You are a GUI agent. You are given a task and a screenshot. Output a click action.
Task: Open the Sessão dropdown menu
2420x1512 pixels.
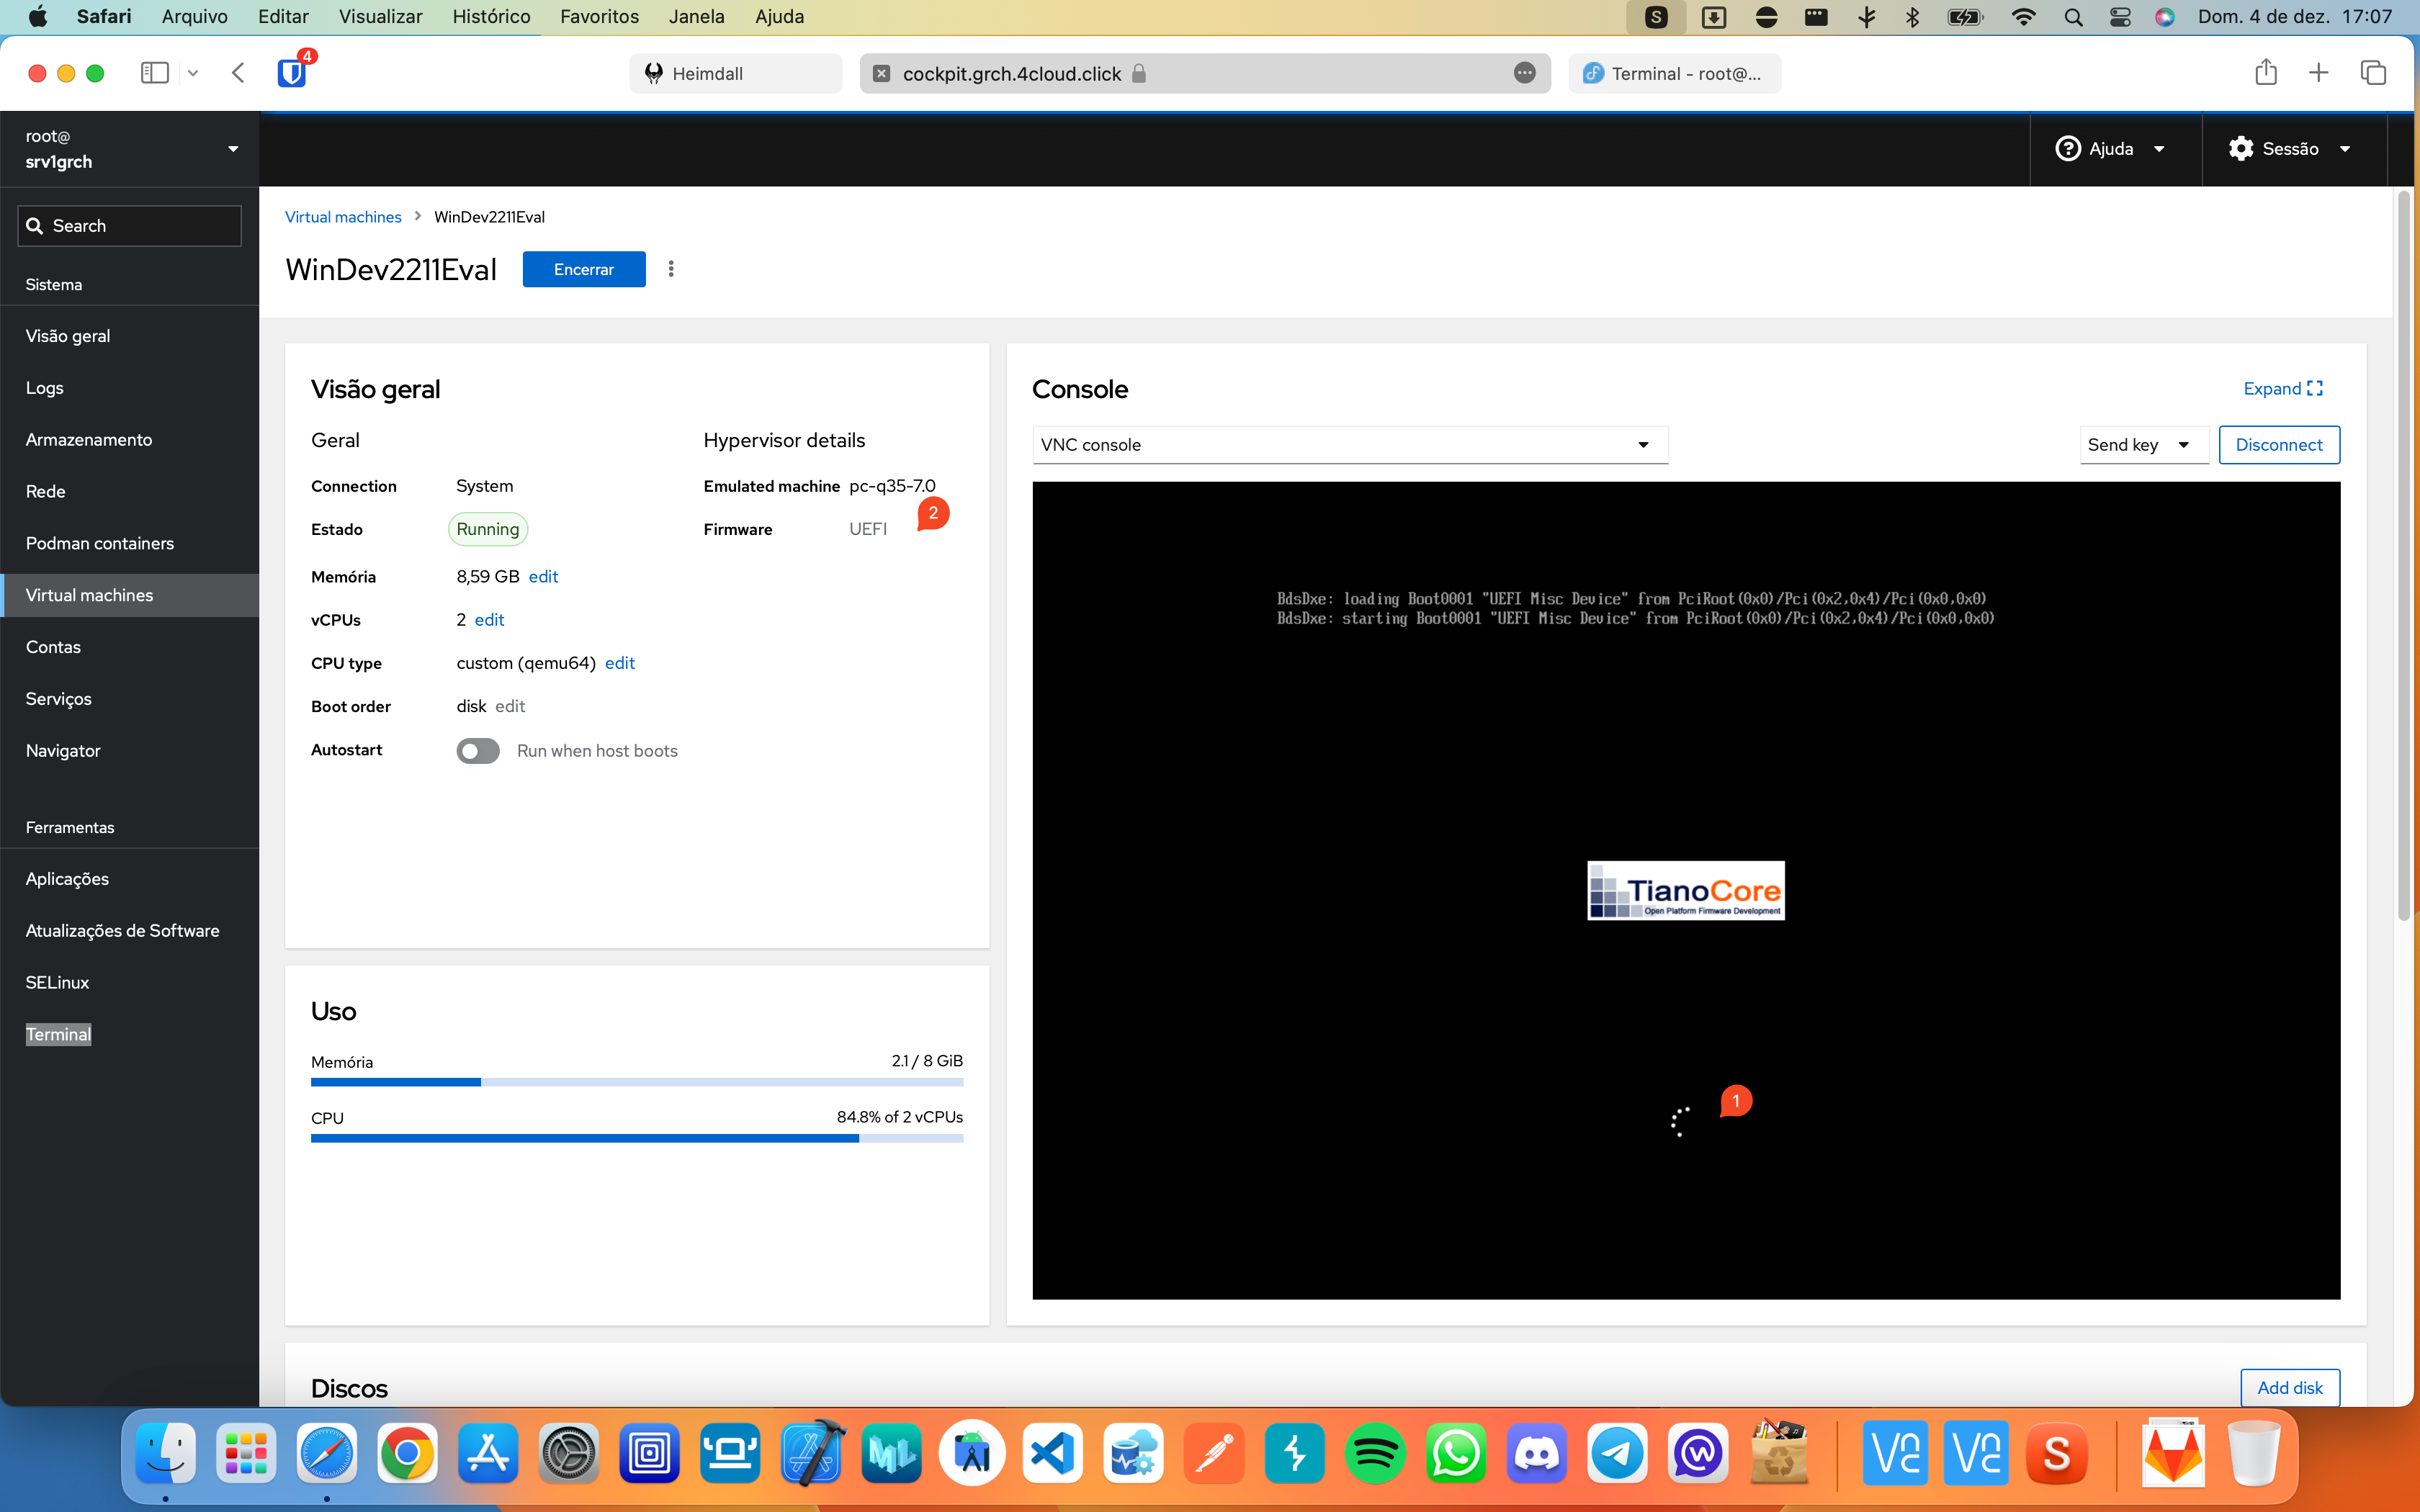click(x=2289, y=149)
